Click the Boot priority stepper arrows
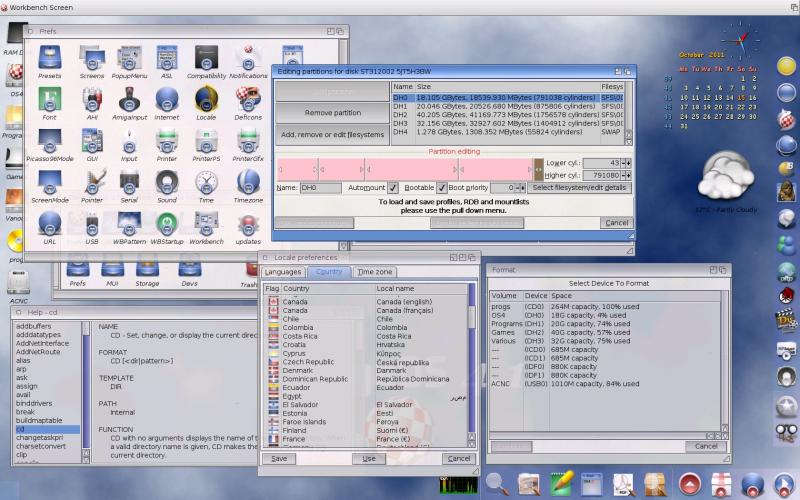This screenshot has height=500, width=800. [x=521, y=188]
